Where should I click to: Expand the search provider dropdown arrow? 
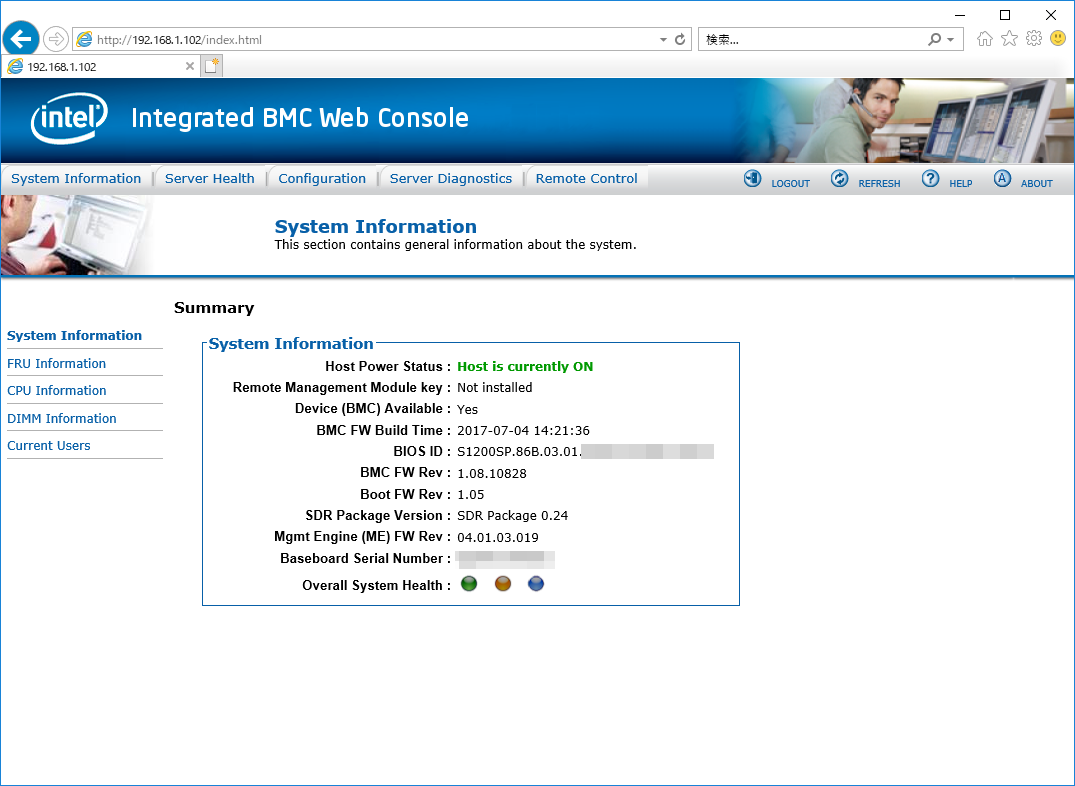(950, 40)
